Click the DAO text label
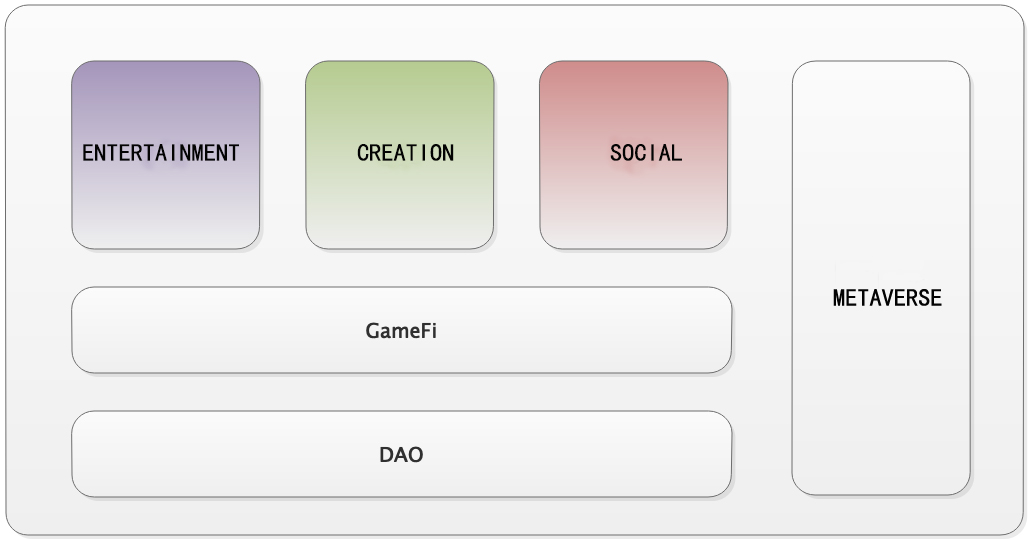Viewport: 1028px width, 540px height. click(x=401, y=454)
